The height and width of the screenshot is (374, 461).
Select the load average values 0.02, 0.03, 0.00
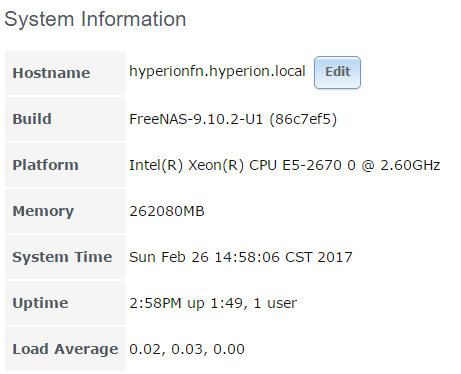point(187,349)
